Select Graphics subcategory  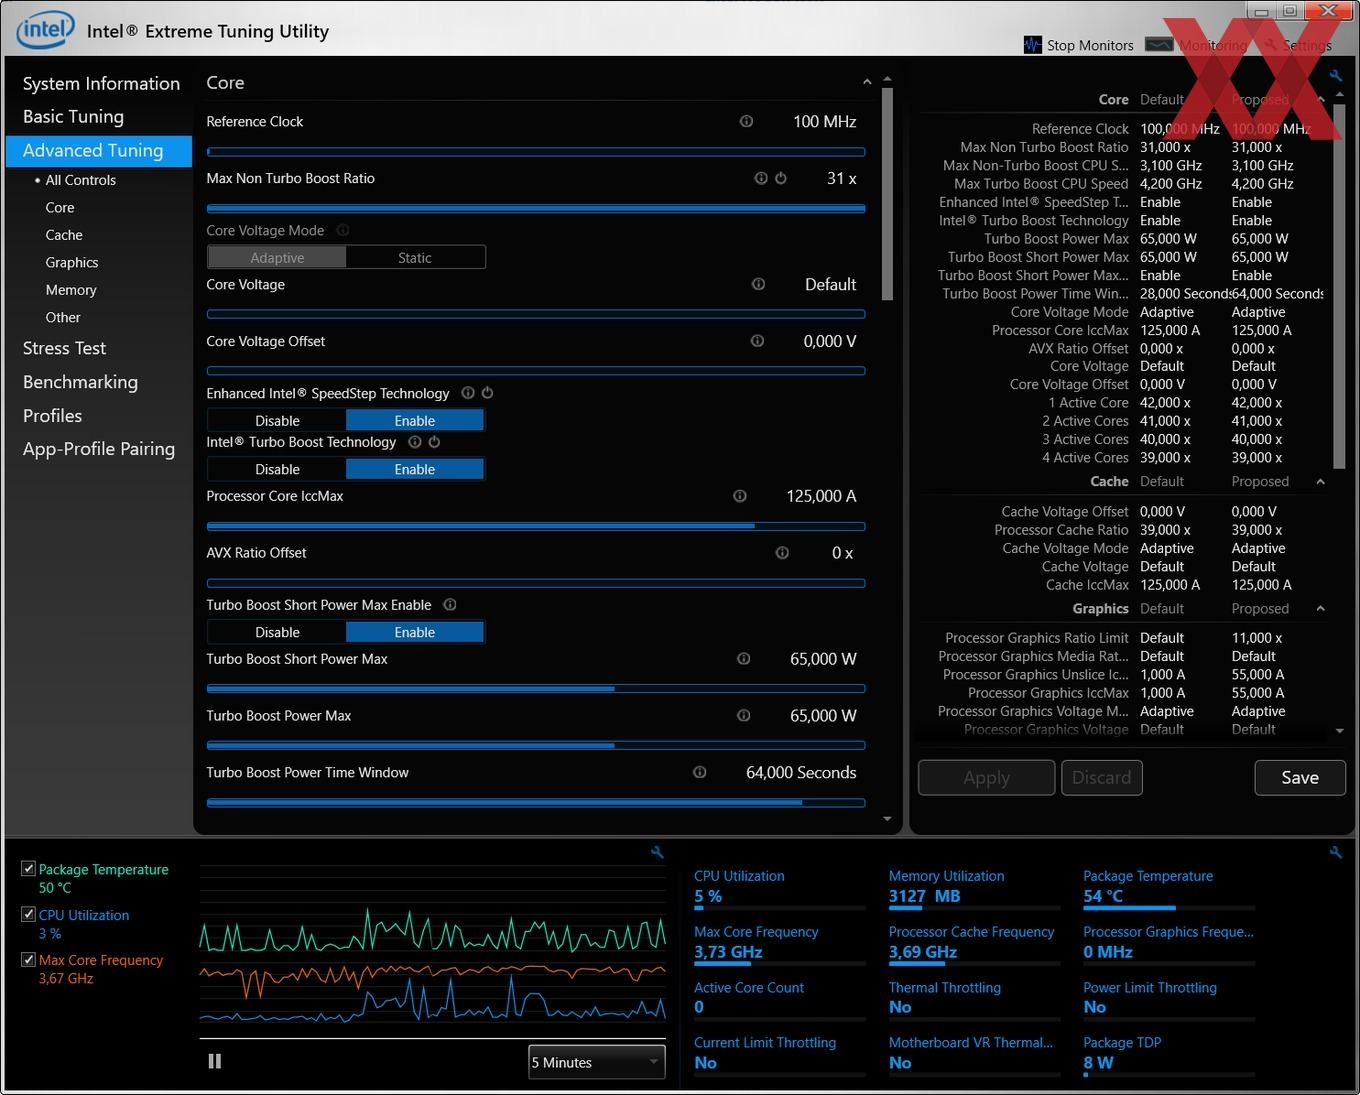pyautogui.click(x=72, y=262)
